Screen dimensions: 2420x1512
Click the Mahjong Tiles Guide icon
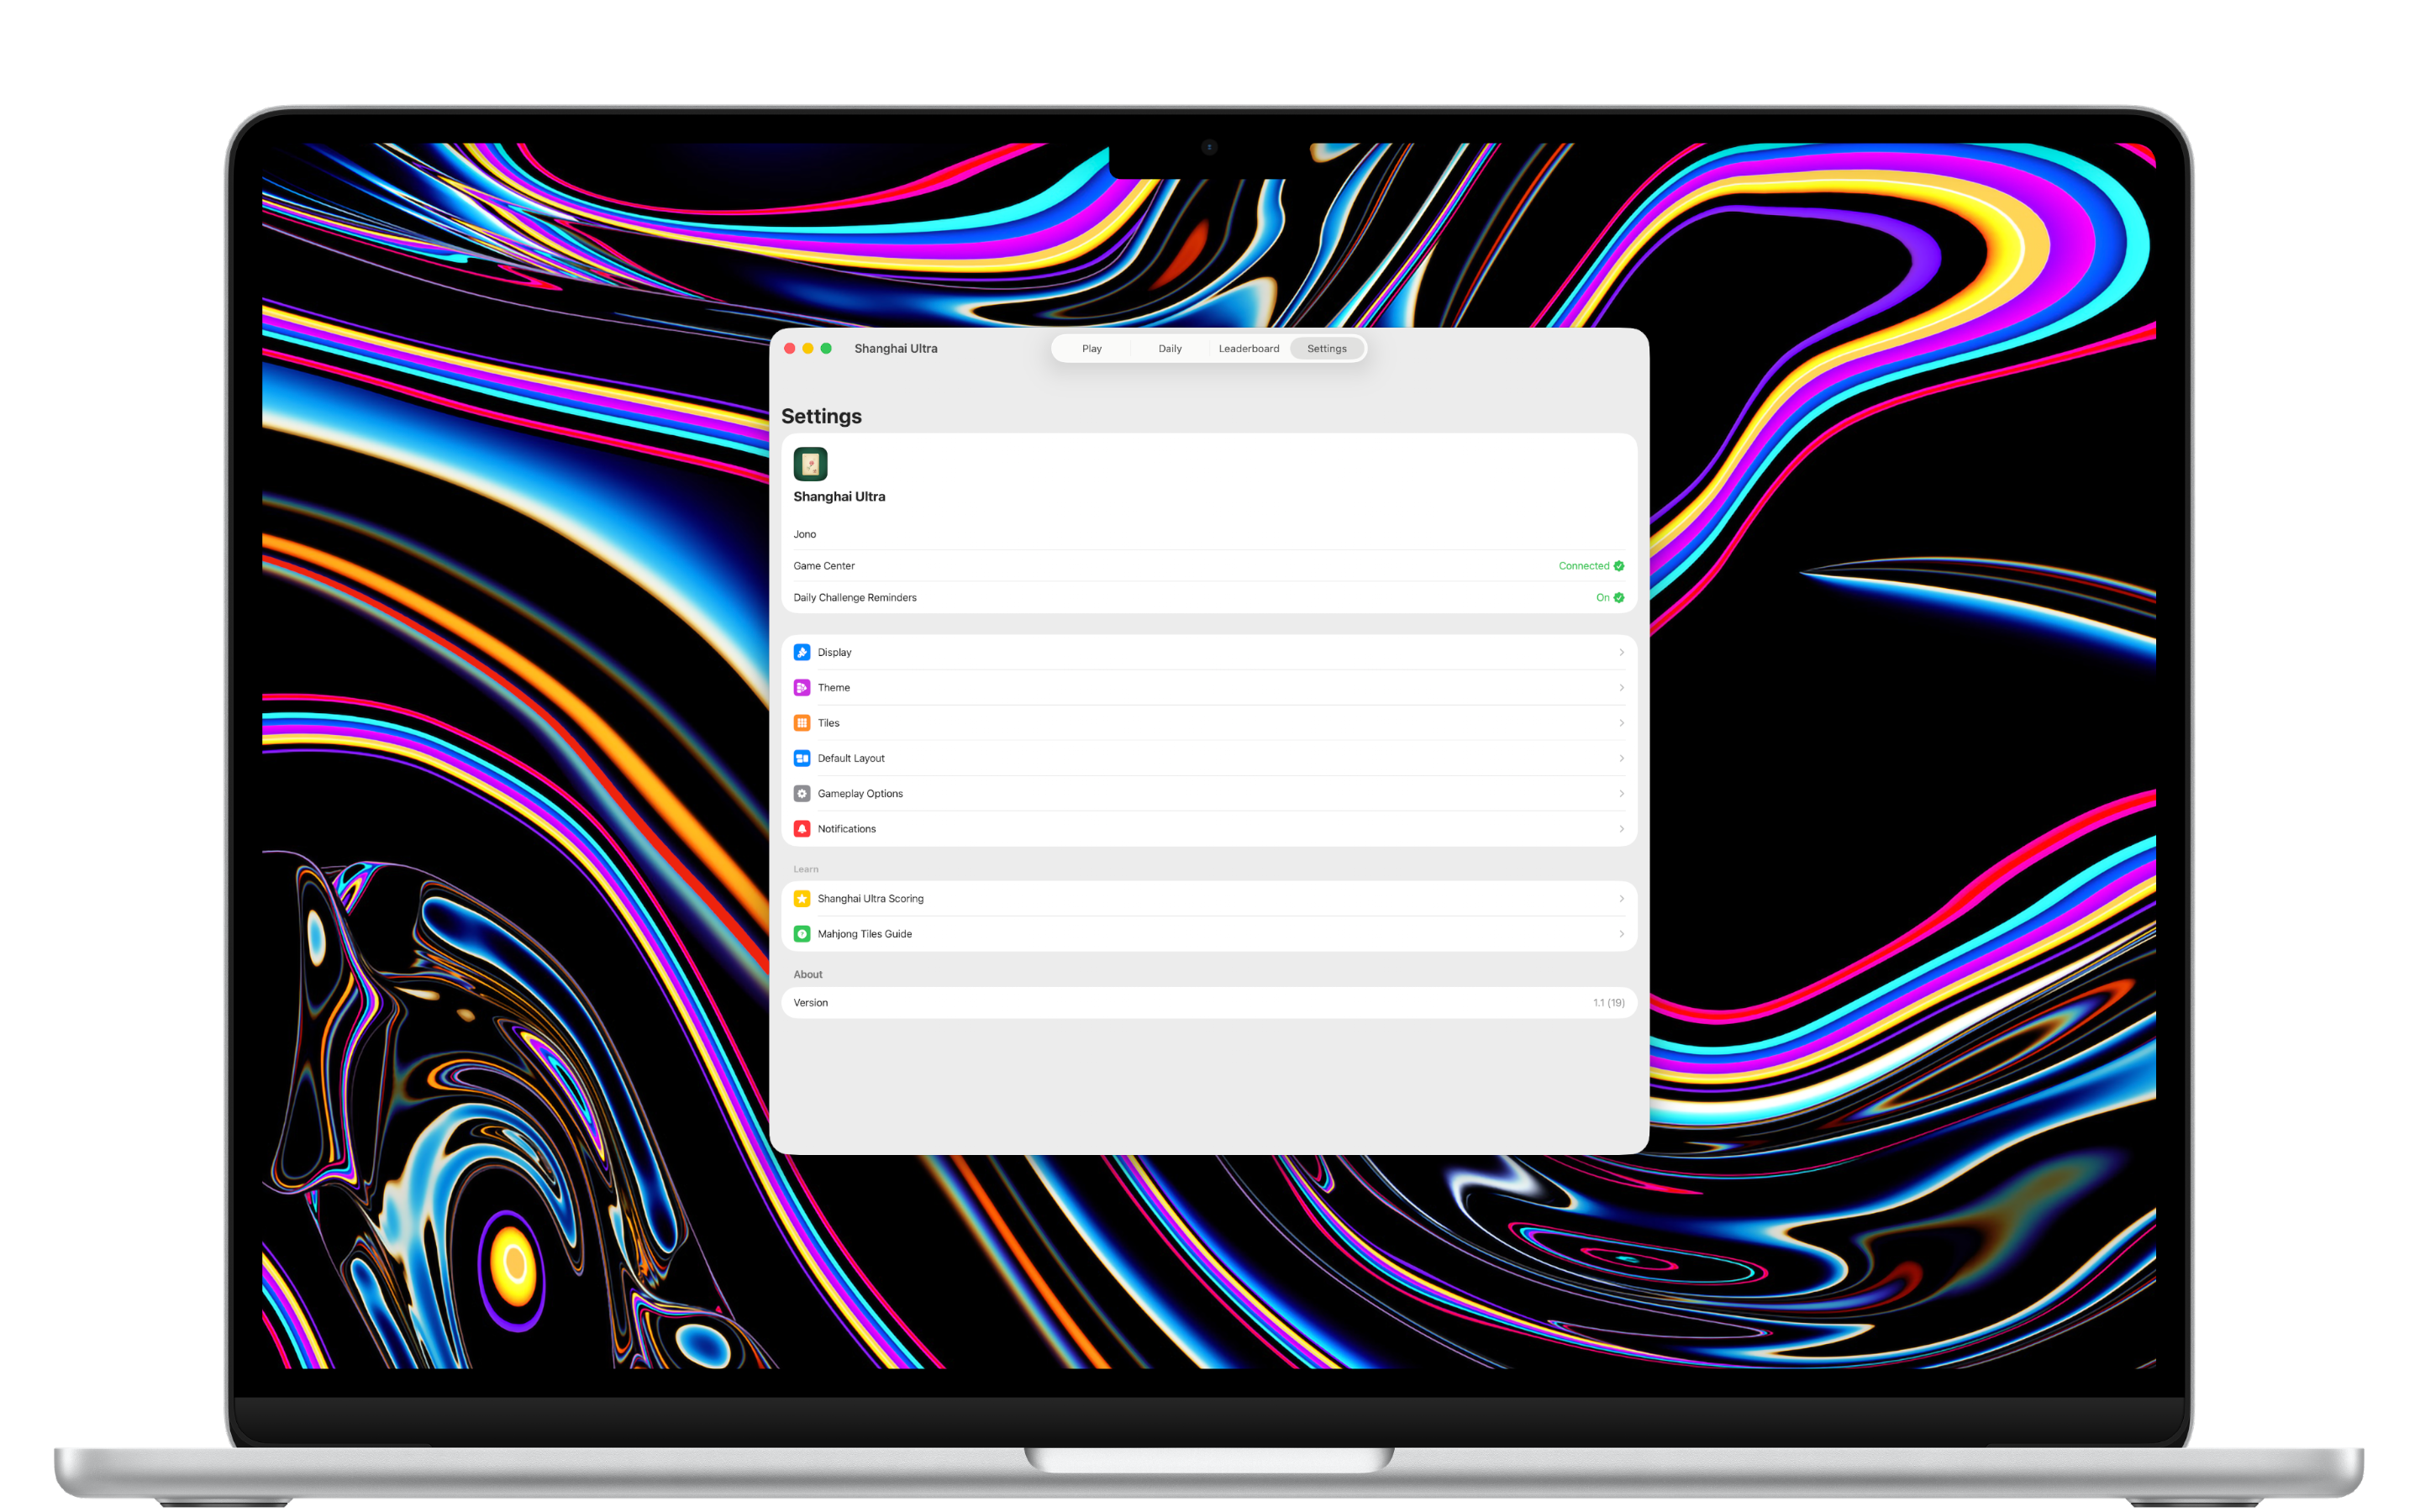(802, 933)
